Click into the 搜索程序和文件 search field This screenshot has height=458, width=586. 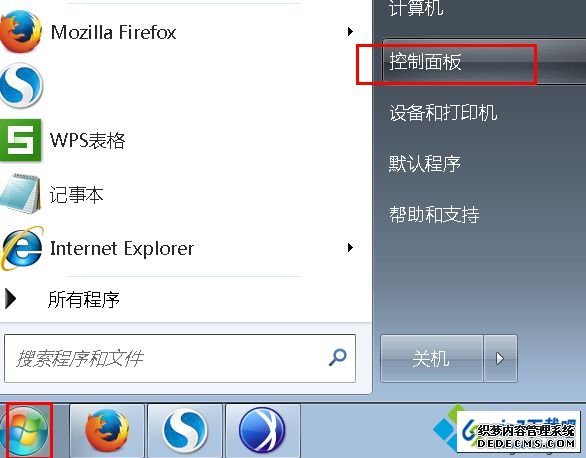pos(164,358)
